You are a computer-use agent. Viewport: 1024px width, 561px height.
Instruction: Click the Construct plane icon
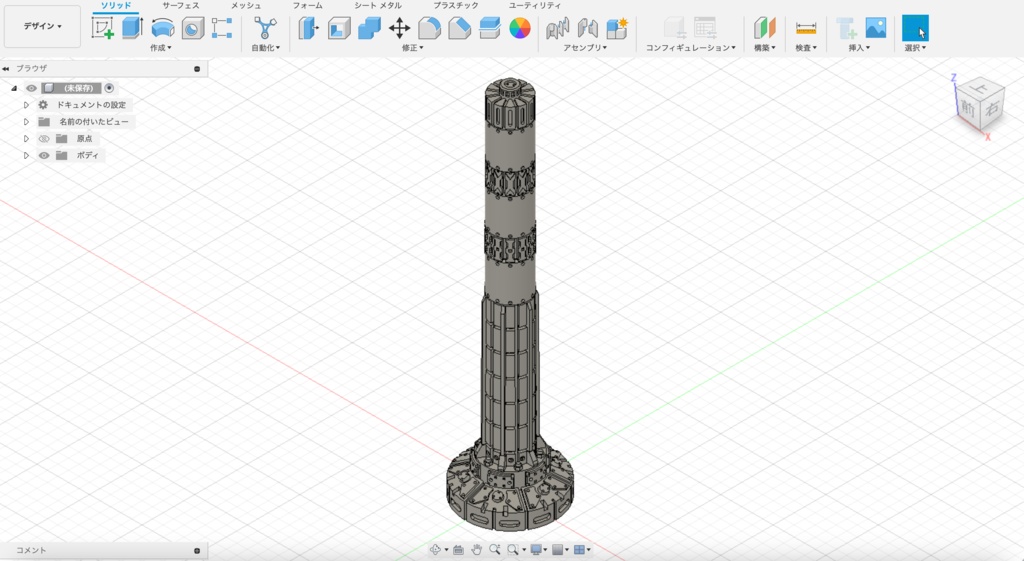pyautogui.click(x=764, y=28)
